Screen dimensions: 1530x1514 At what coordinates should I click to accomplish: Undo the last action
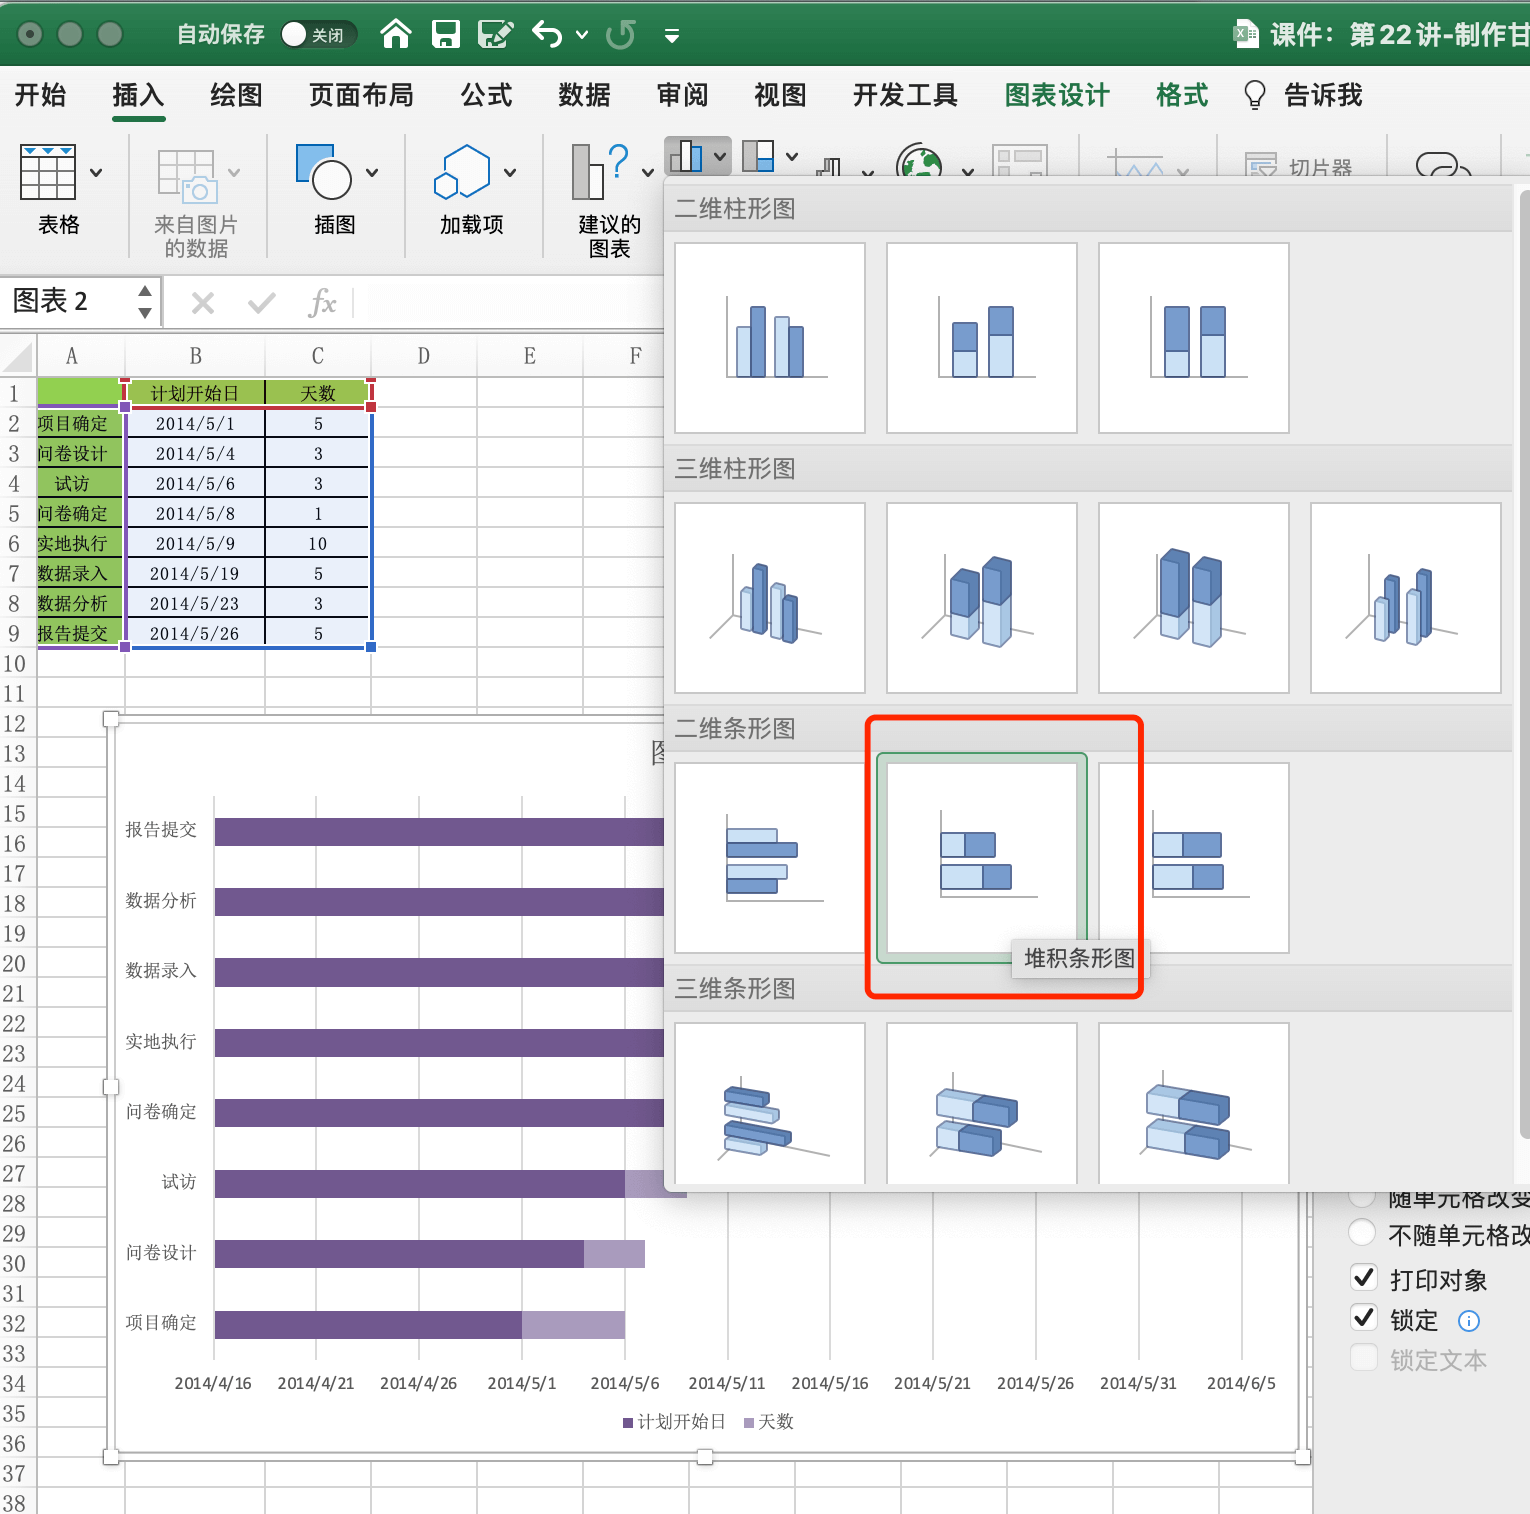click(x=546, y=34)
